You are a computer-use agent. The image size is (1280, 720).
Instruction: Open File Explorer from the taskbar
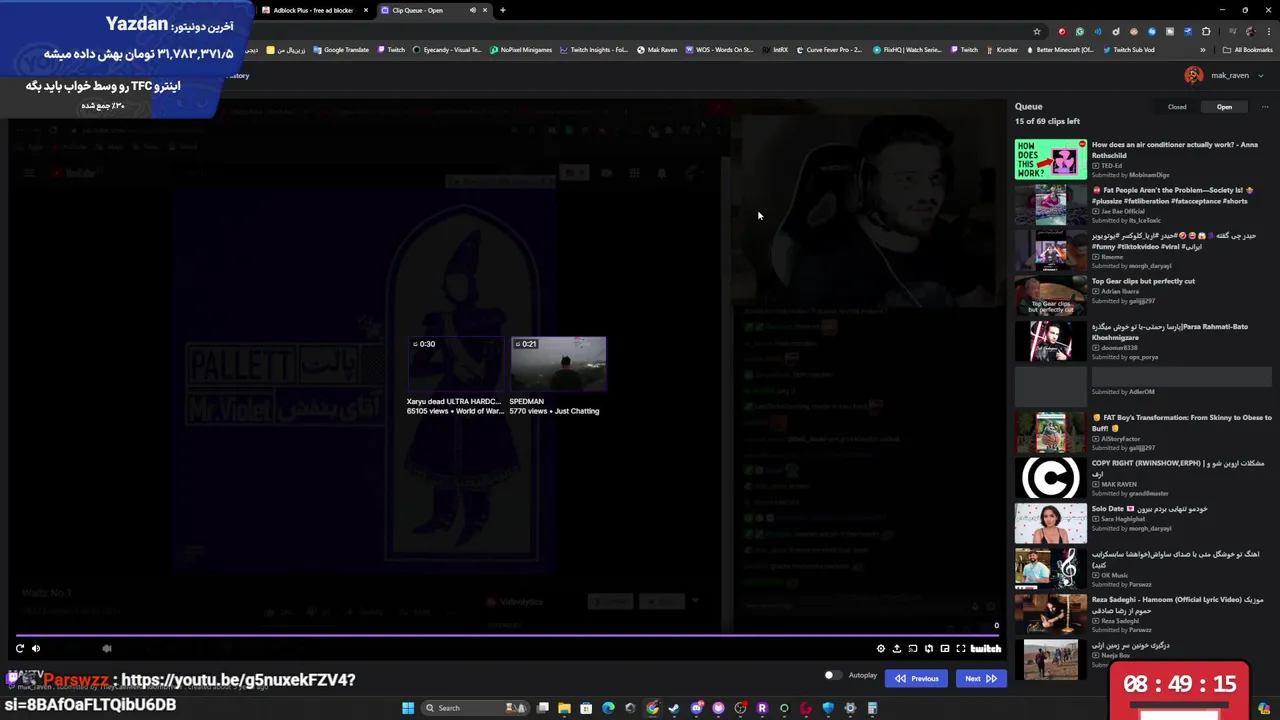point(564,708)
